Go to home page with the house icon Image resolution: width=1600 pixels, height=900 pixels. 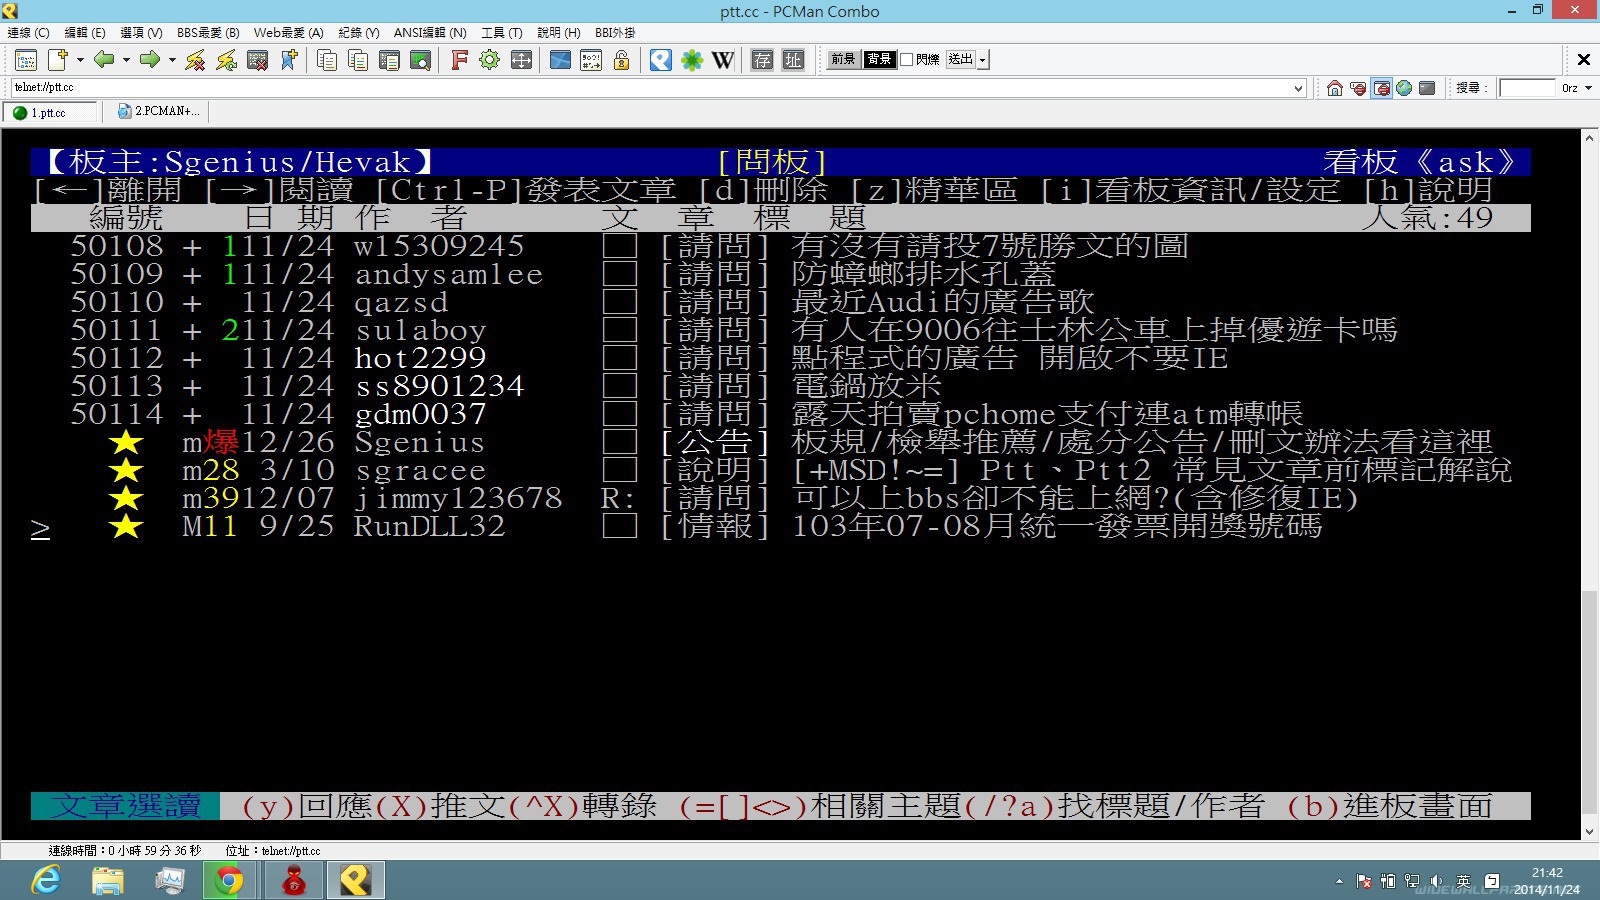click(1335, 88)
